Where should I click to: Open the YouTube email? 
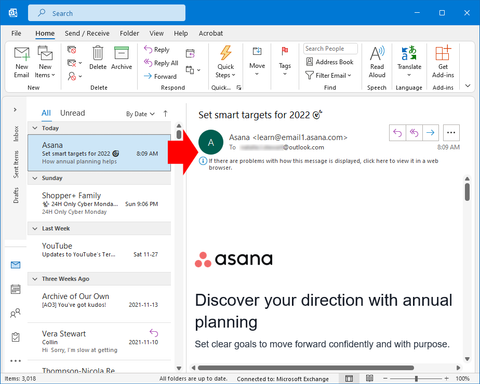[x=99, y=254]
